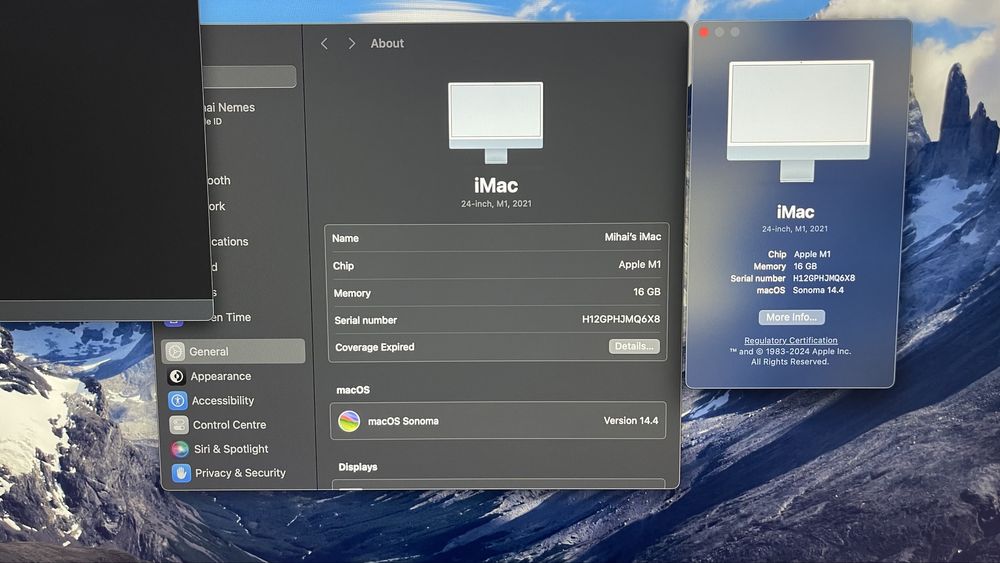Click the About pane title
The width and height of the screenshot is (1000, 563).
(x=387, y=43)
